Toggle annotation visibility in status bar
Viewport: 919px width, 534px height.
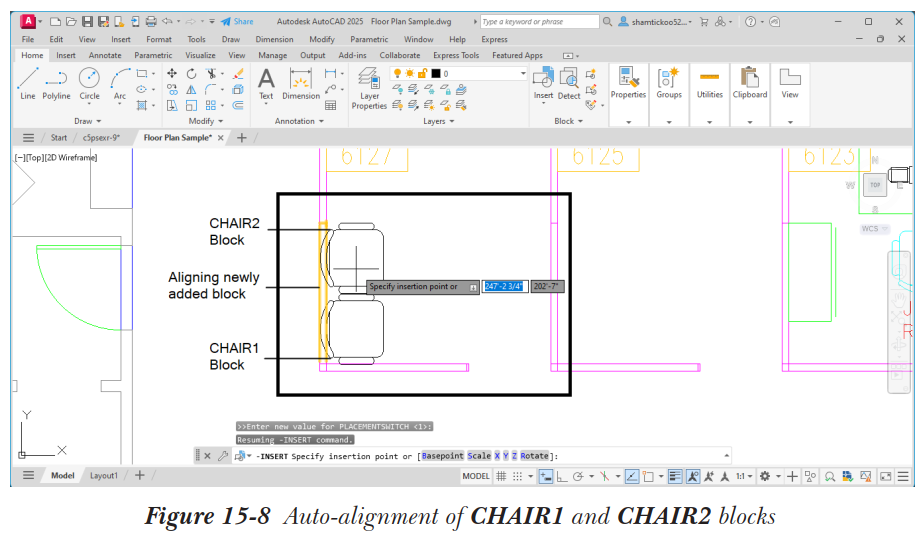692,477
